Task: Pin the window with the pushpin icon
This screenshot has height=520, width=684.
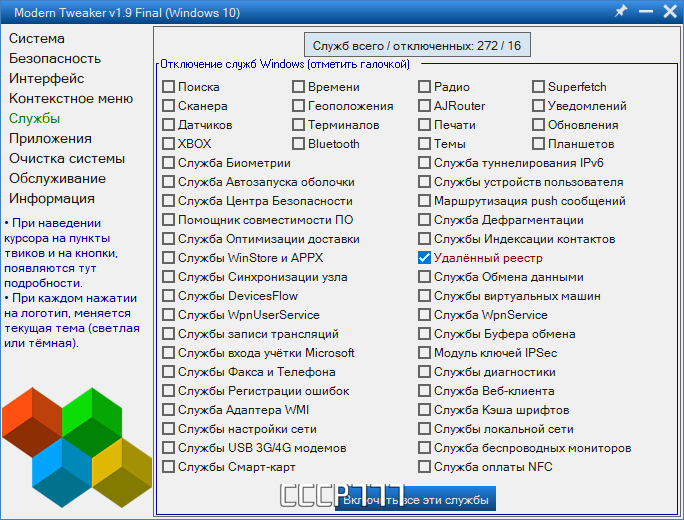Action: (x=620, y=11)
